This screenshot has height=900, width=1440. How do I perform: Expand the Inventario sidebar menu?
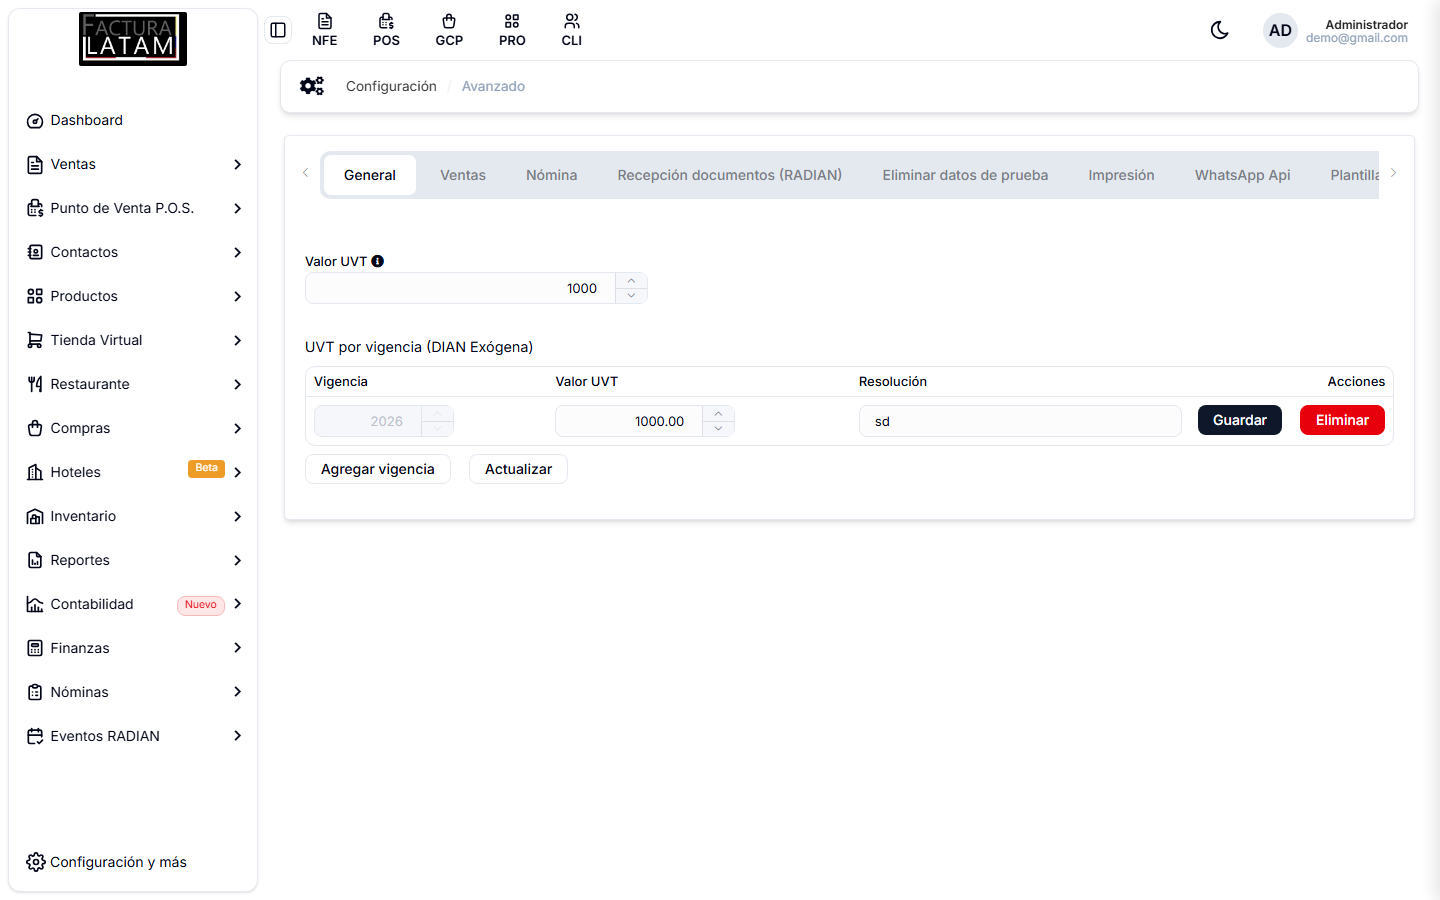134,516
